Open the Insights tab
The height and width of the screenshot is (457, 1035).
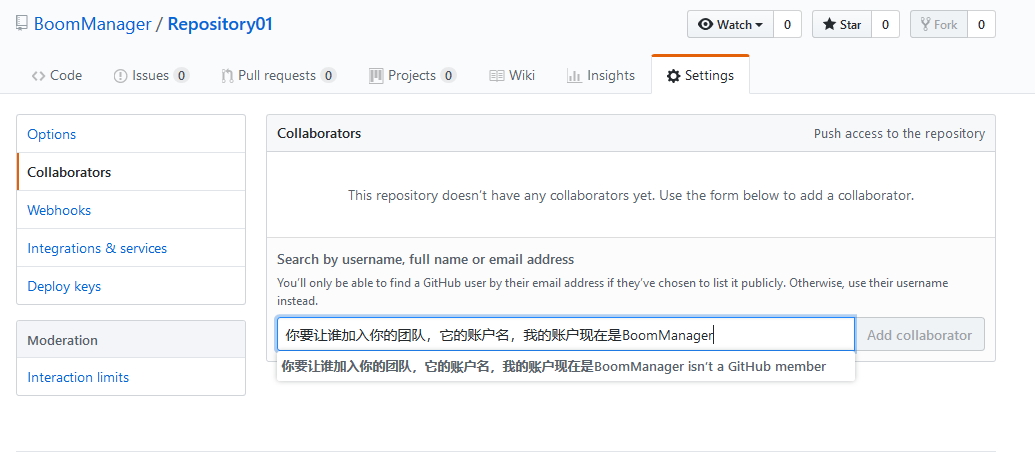point(601,76)
